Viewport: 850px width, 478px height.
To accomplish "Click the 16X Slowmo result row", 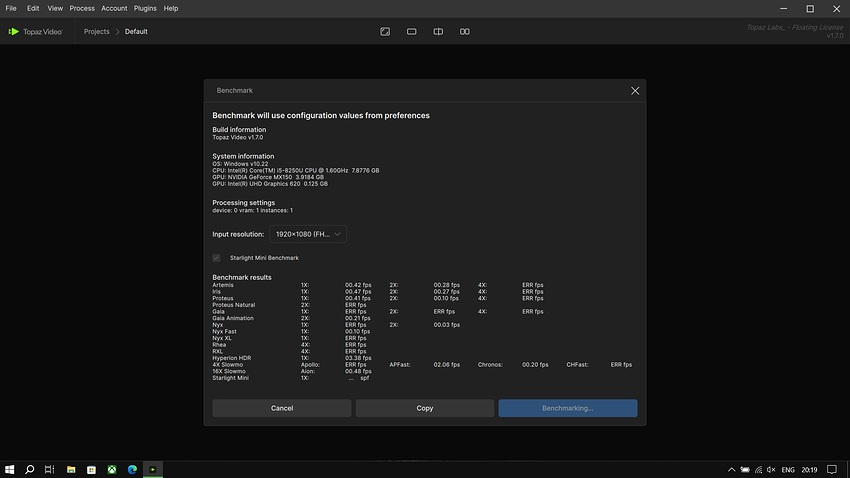I will pos(292,371).
